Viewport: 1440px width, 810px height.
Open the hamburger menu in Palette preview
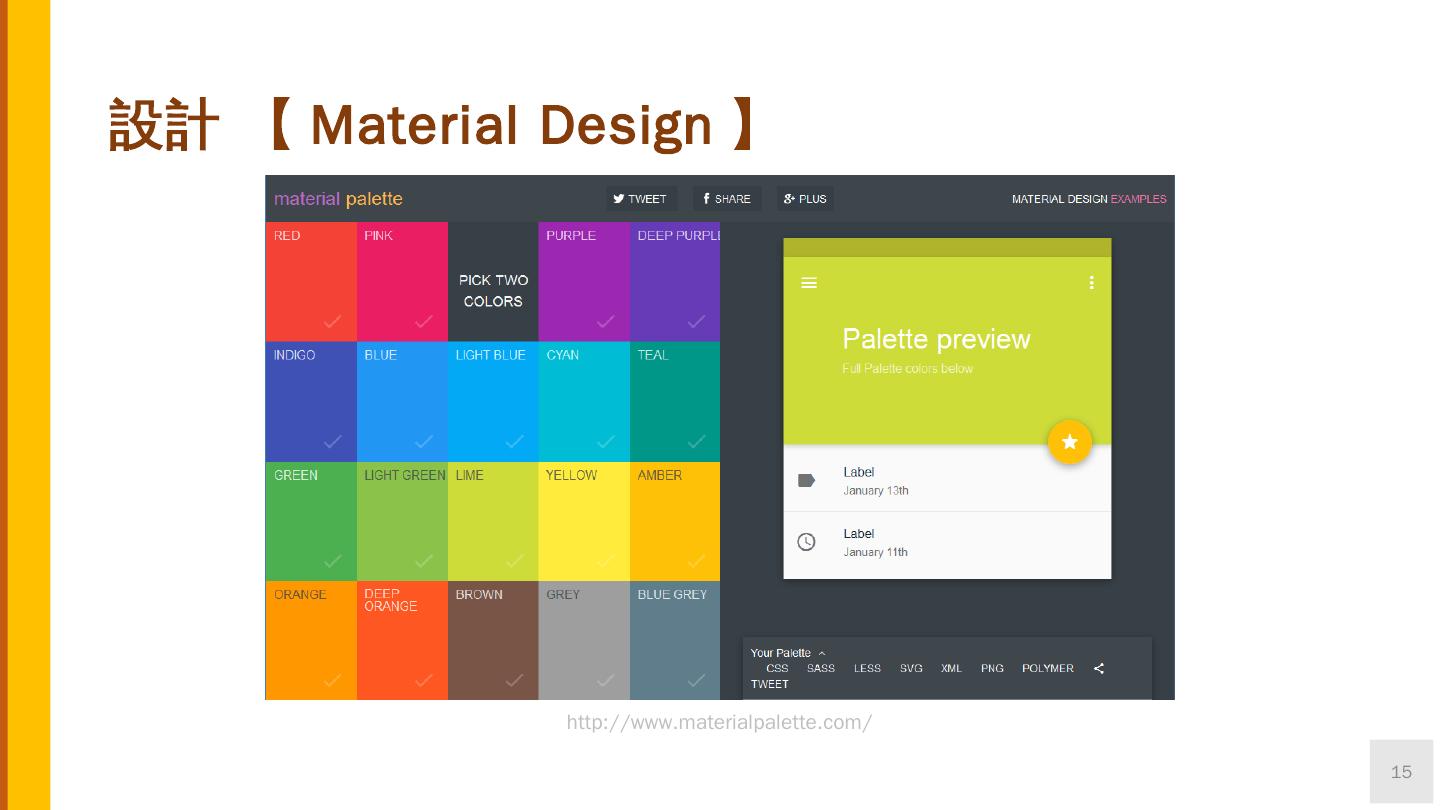809,283
